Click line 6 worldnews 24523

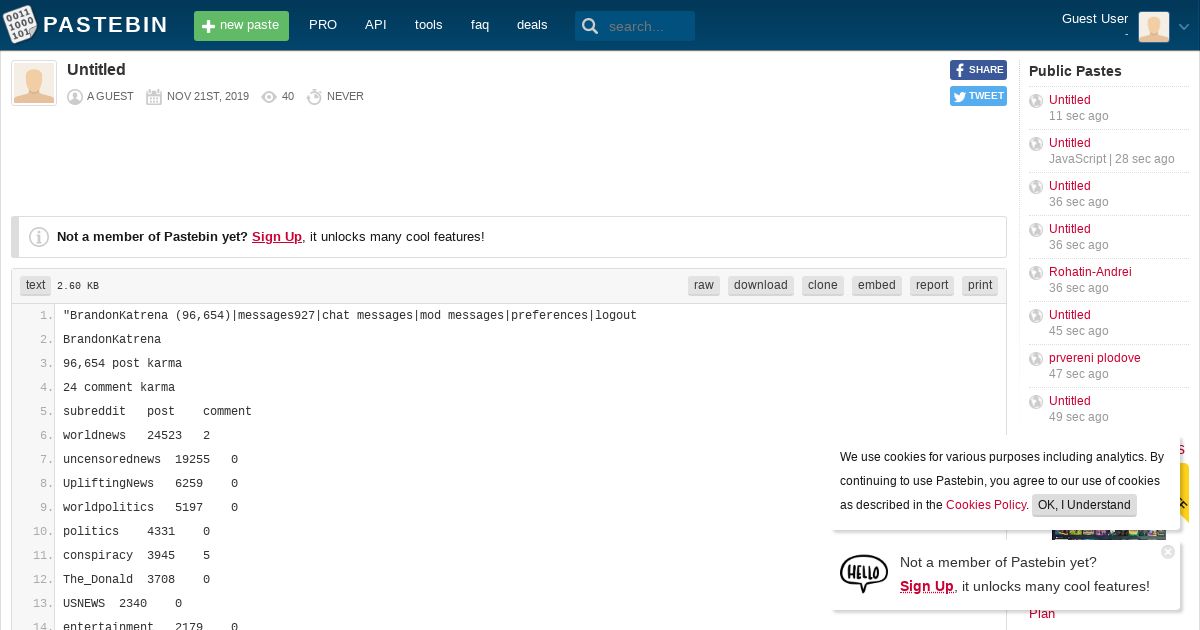pos(137,436)
